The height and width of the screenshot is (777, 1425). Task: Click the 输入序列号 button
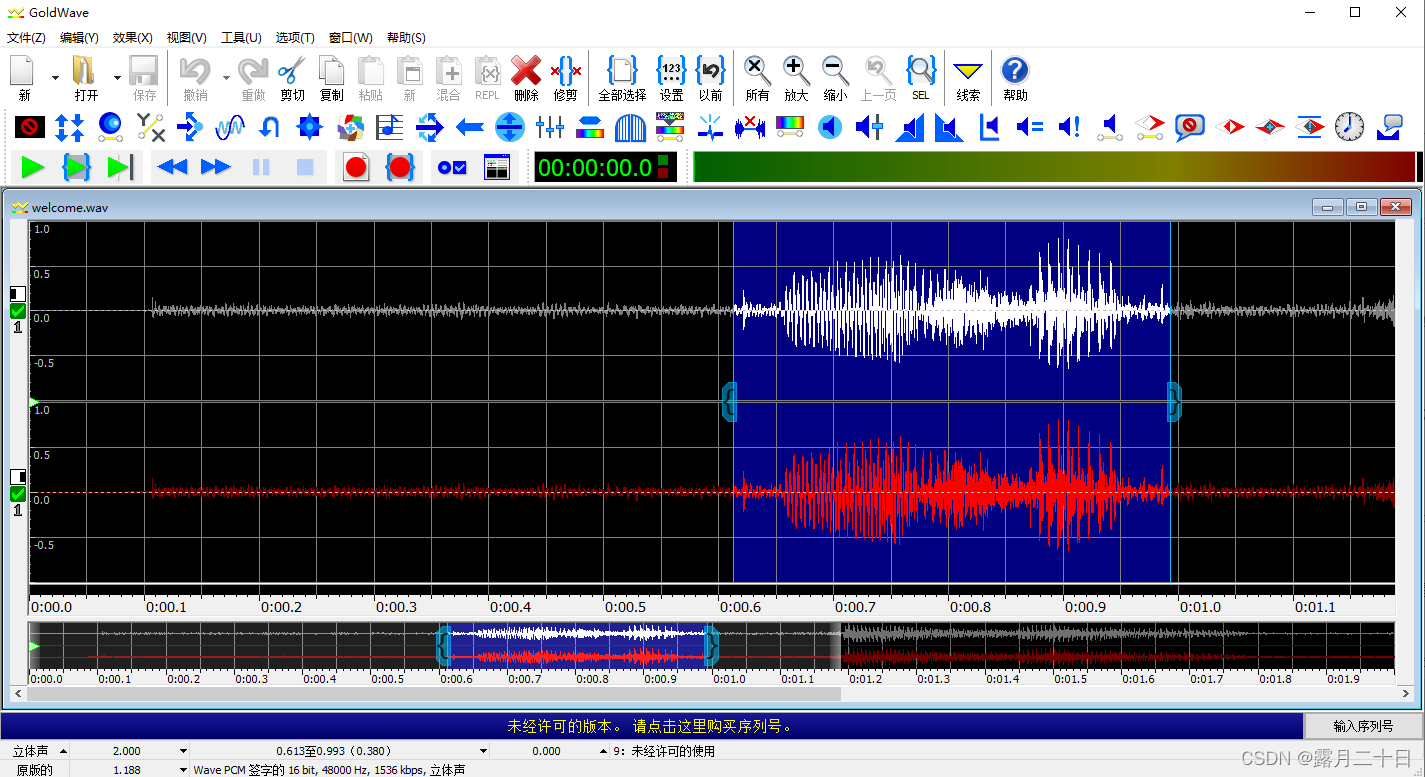click(1363, 726)
